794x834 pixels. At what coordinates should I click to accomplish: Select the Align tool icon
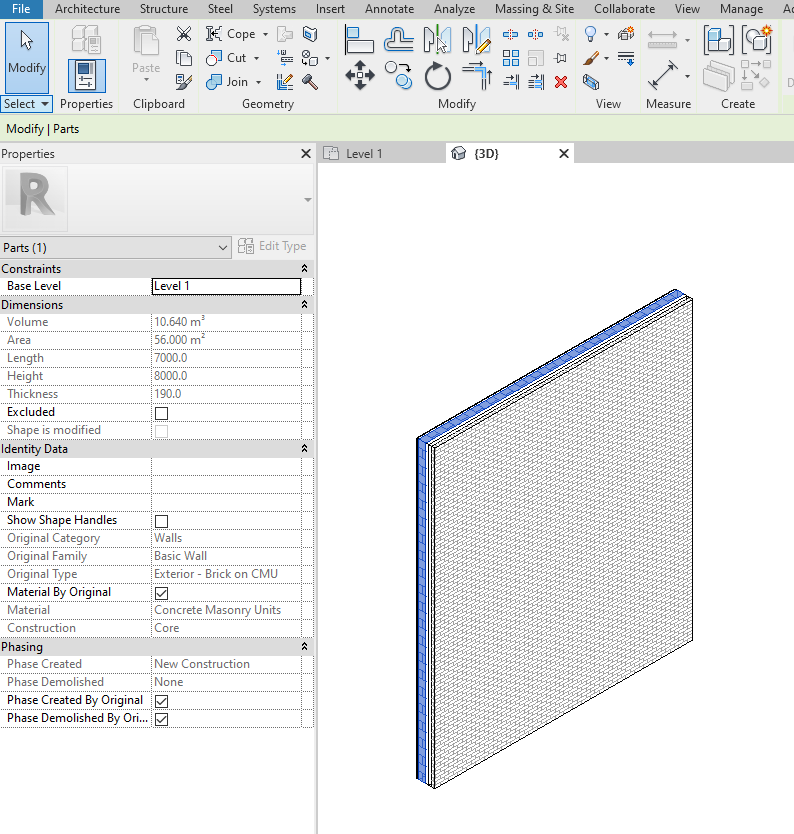360,40
